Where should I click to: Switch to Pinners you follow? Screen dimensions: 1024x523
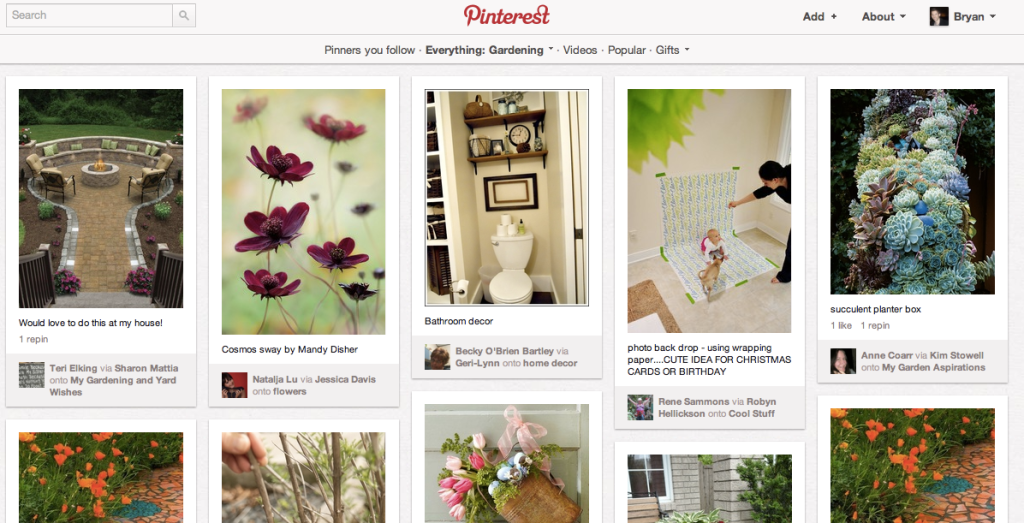369,50
